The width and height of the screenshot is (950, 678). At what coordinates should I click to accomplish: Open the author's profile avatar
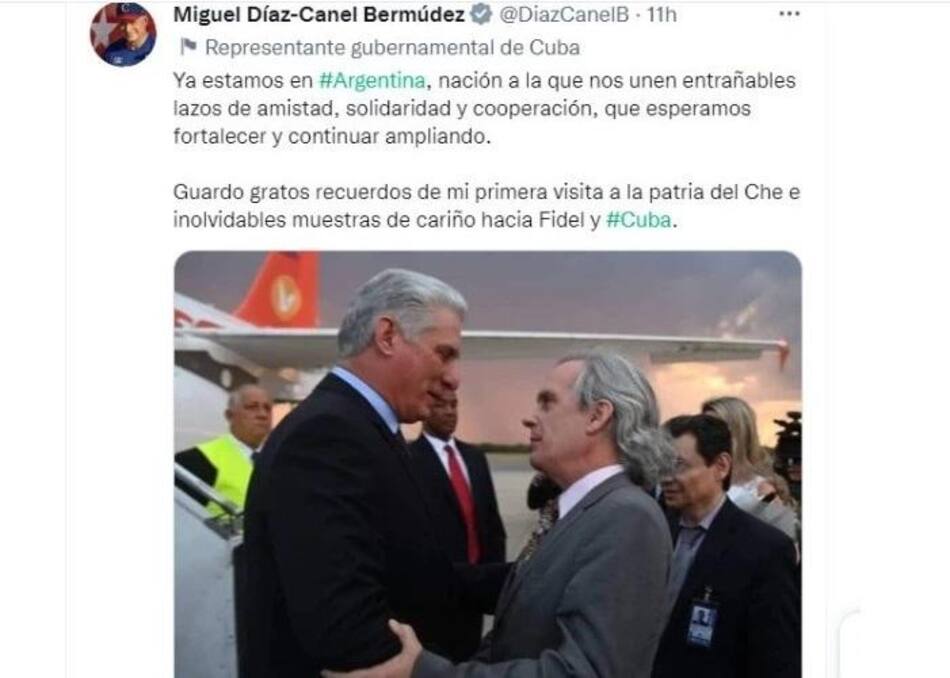point(123,33)
